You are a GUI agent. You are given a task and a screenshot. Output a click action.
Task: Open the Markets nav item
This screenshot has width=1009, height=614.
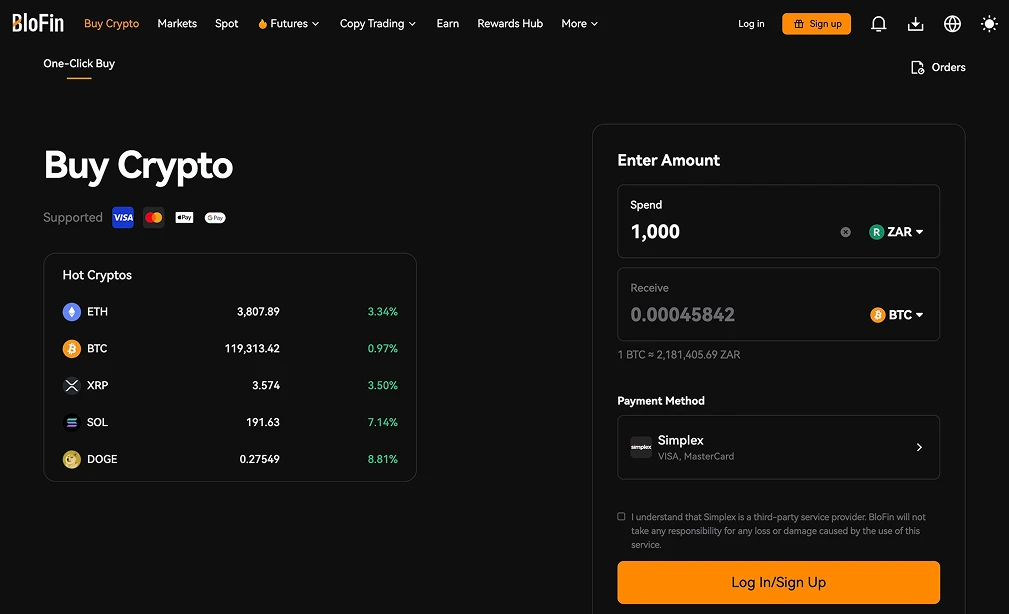(x=177, y=24)
